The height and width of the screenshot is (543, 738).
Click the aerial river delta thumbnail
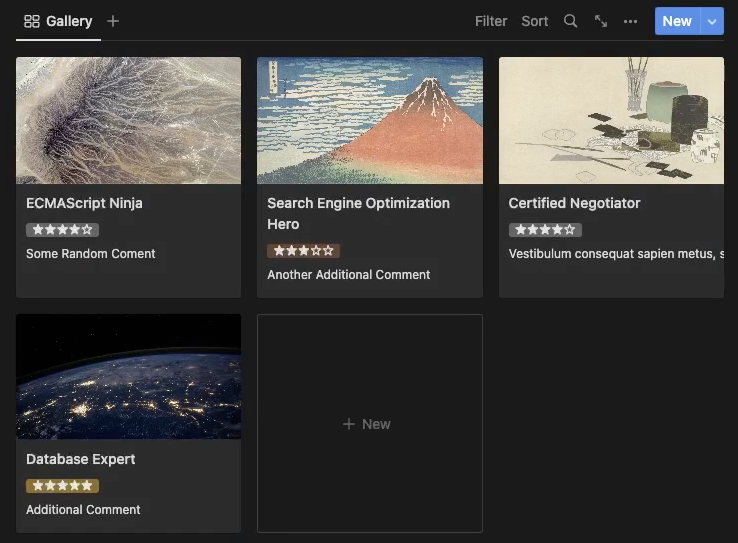tap(128, 120)
